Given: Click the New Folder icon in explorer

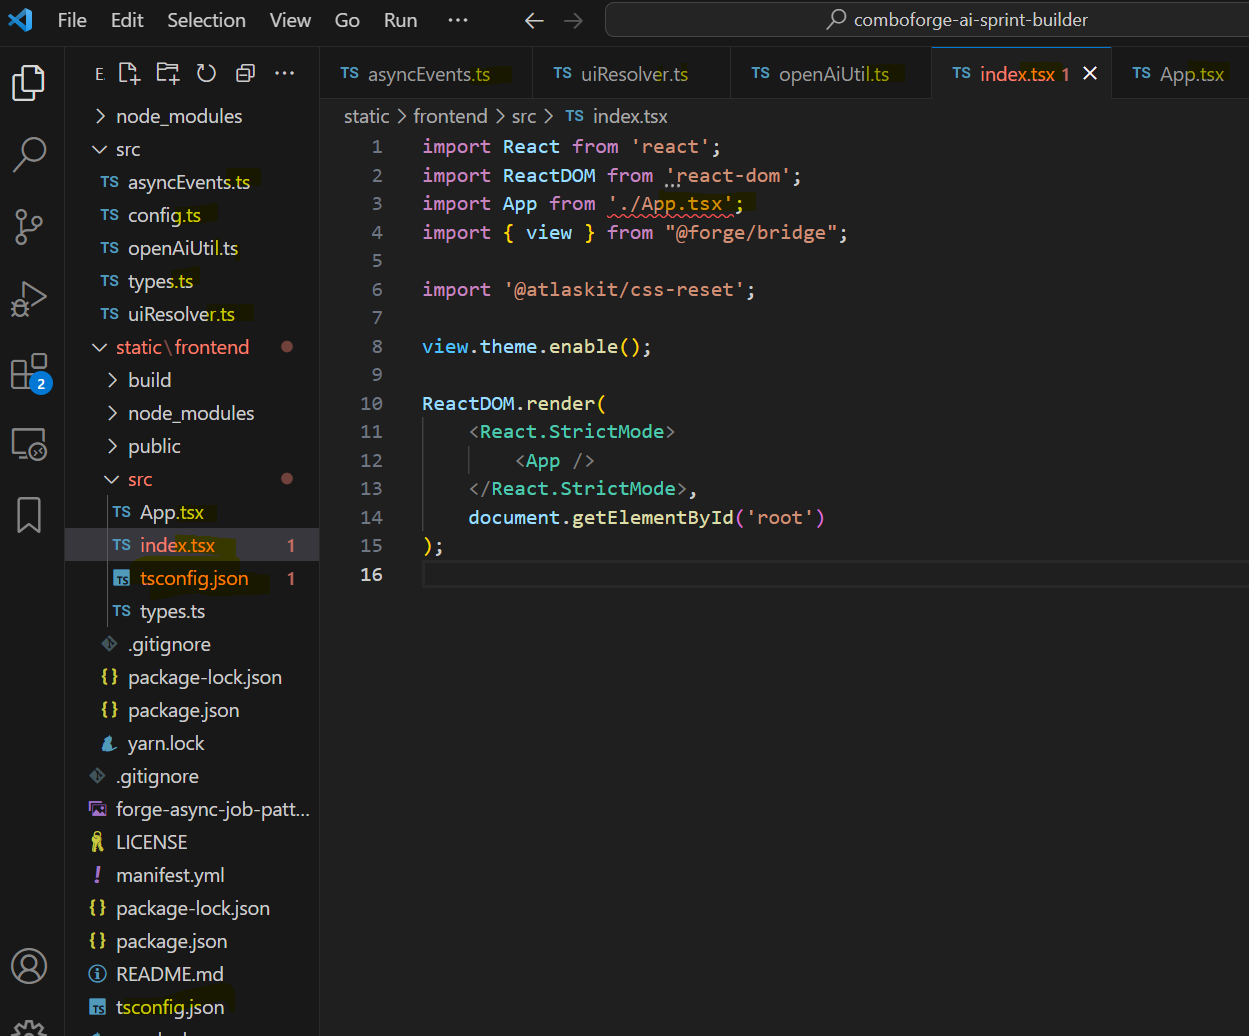Looking at the screenshot, I should pos(167,73).
